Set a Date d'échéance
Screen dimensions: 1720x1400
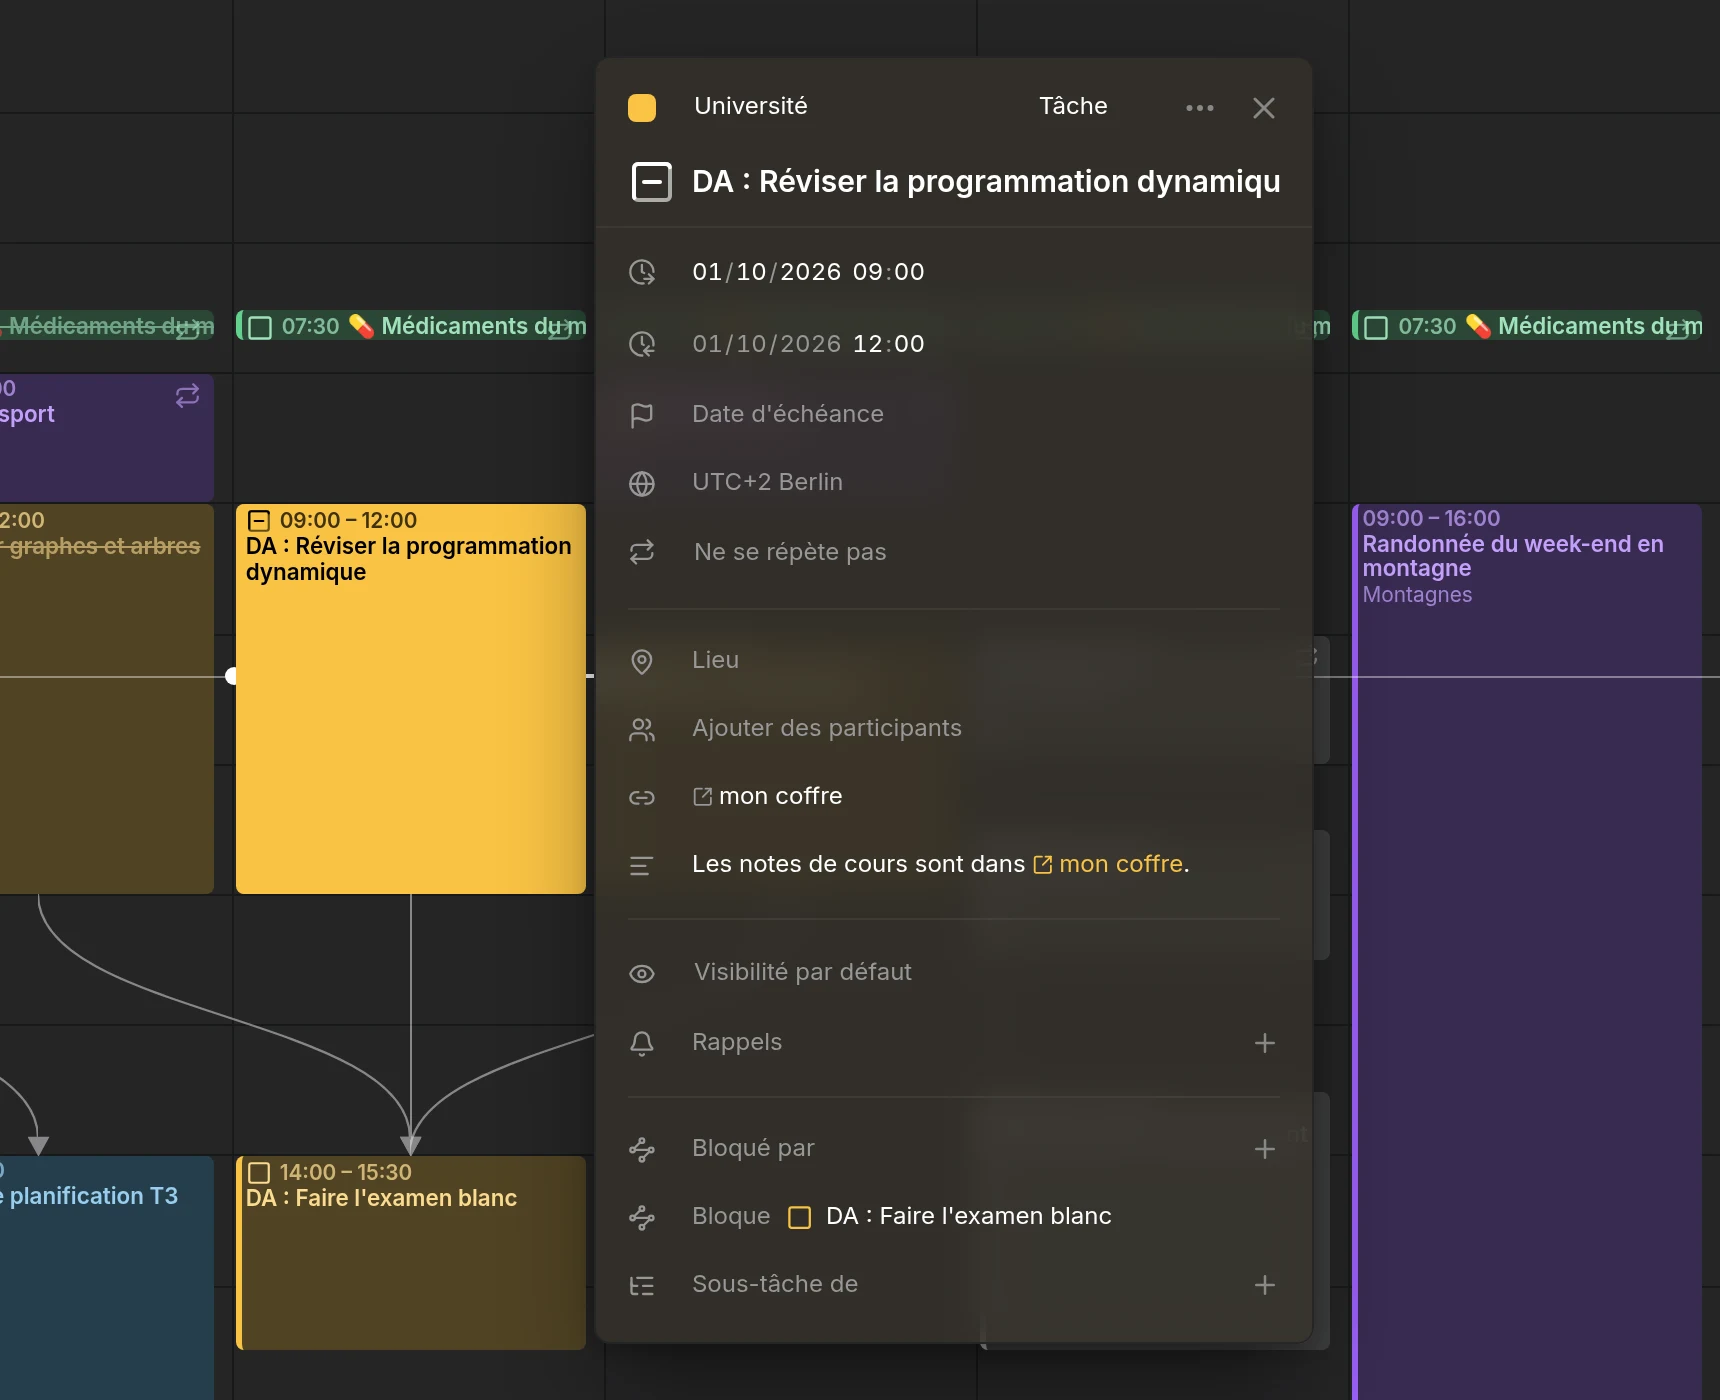[x=788, y=414]
